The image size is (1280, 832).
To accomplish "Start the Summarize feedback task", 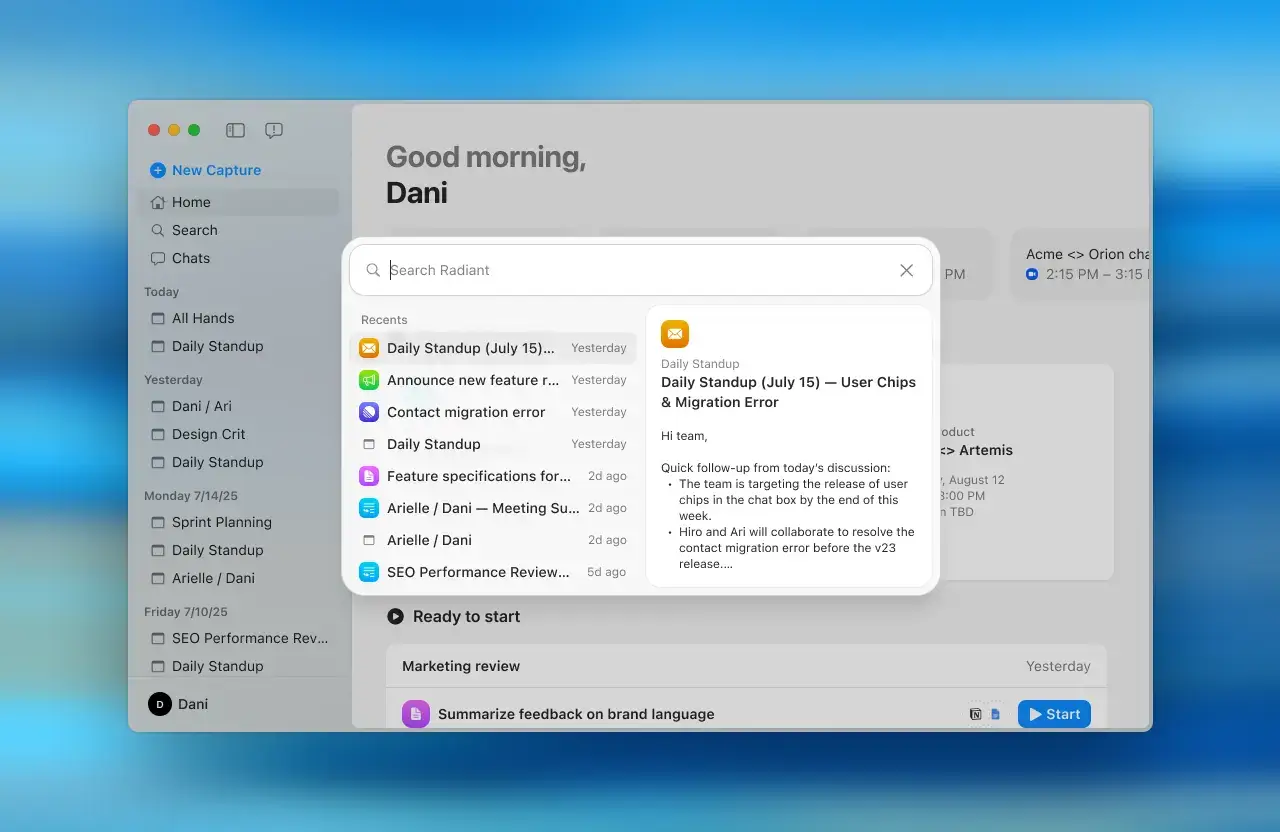I will pos(1054,714).
